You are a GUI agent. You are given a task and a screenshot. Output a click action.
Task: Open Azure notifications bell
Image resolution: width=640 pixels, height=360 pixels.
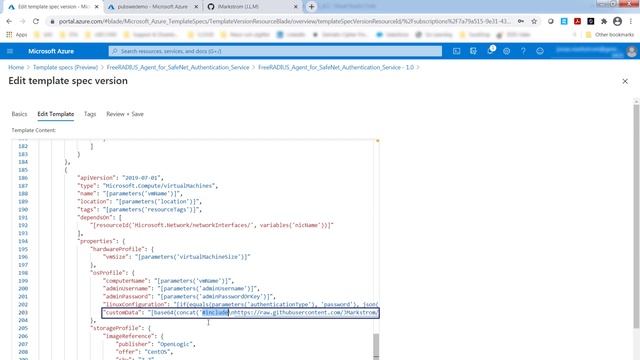(490, 51)
